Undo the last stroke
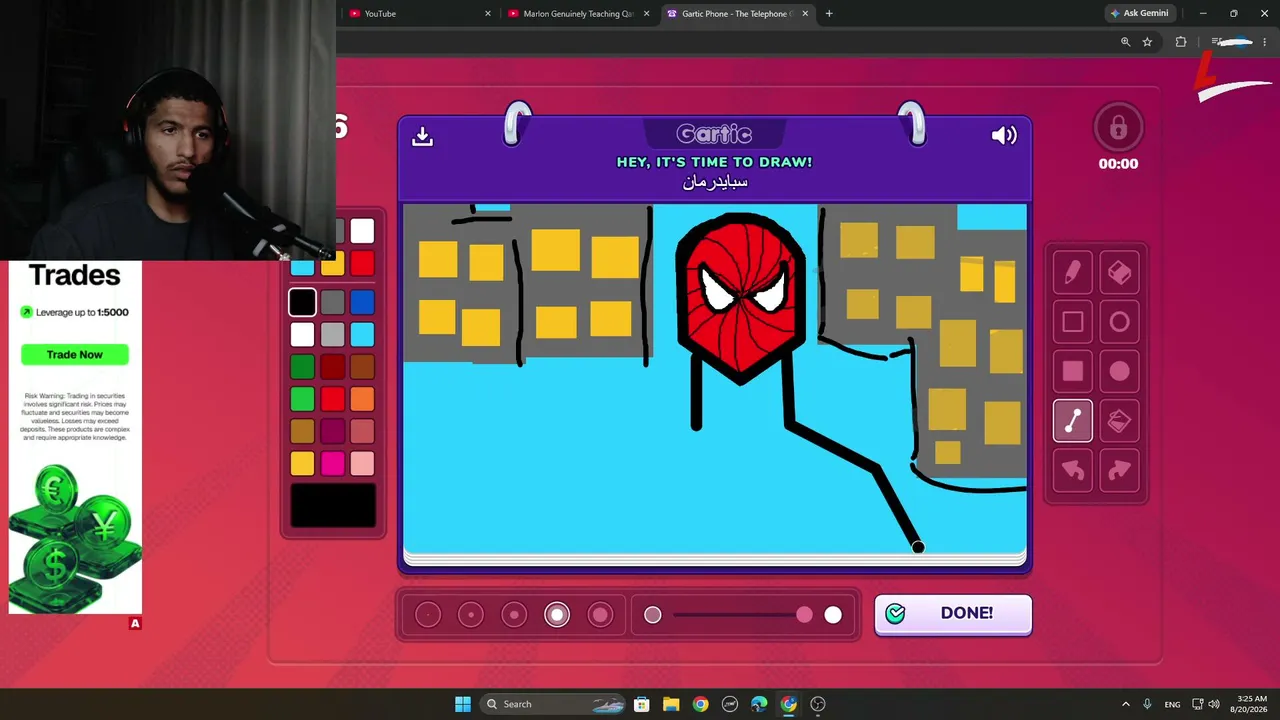This screenshot has height=720, width=1280. pyautogui.click(x=1072, y=470)
